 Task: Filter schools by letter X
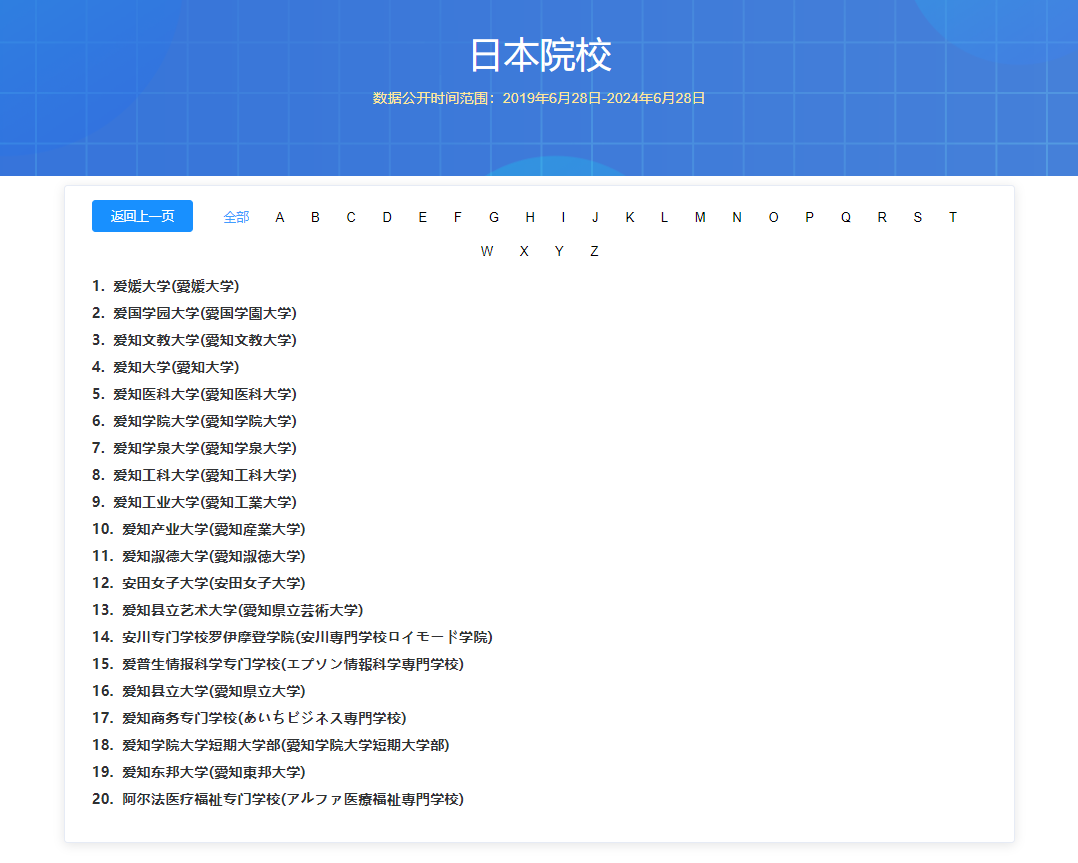(x=524, y=252)
